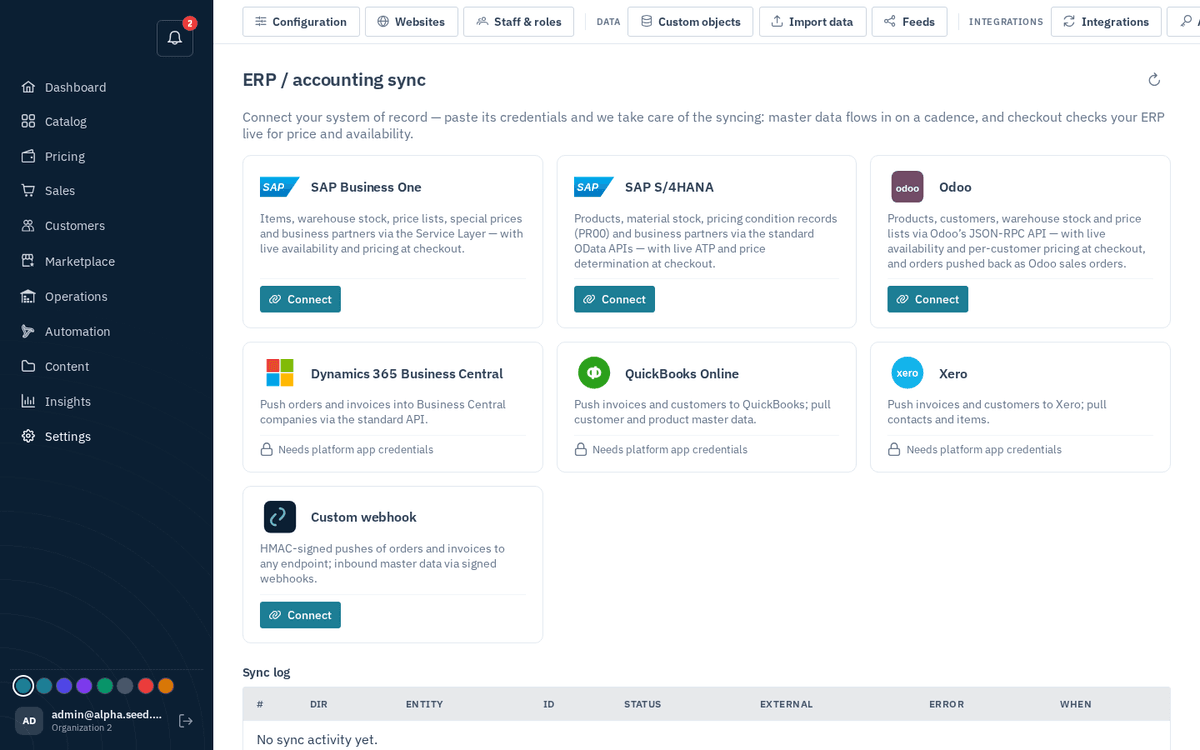This screenshot has width=1200, height=750.
Task: Open the notifications bell
Action: (x=175, y=38)
